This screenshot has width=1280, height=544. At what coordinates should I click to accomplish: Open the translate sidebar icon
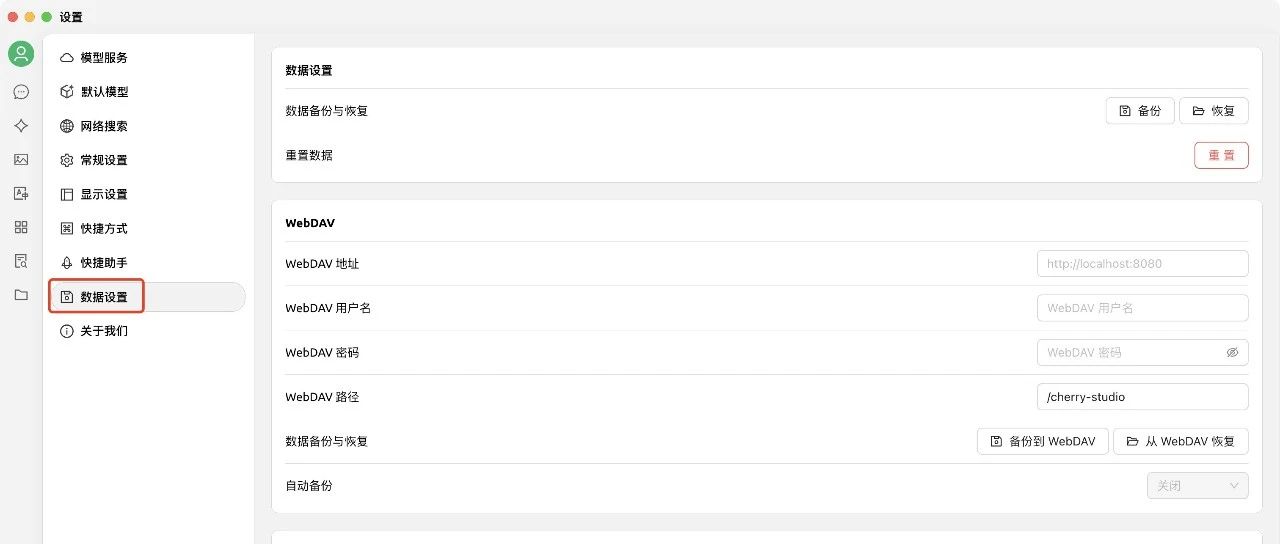pos(21,194)
